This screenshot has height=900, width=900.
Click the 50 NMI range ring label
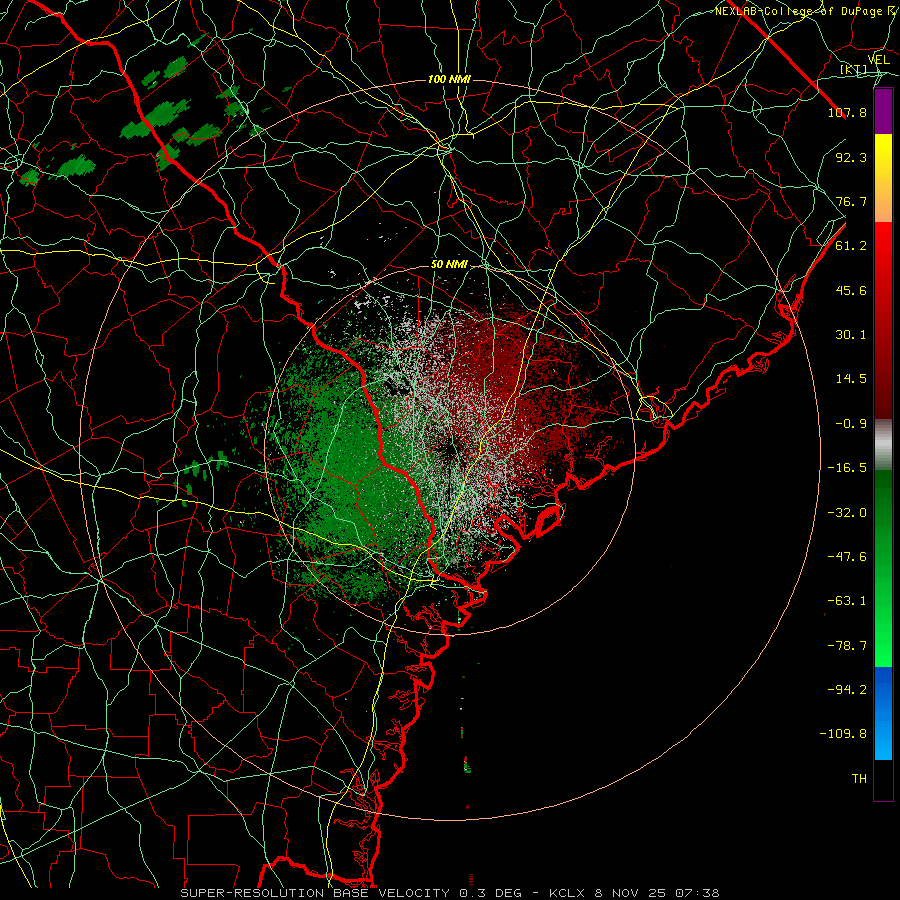pyautogui.click(x=449, y=265)
